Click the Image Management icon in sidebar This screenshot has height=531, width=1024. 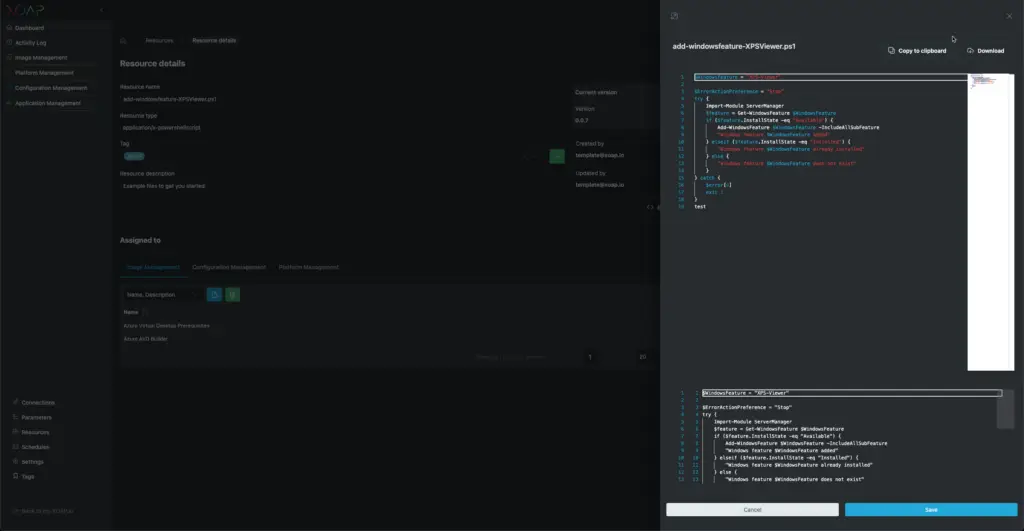(x=9, y=57)
